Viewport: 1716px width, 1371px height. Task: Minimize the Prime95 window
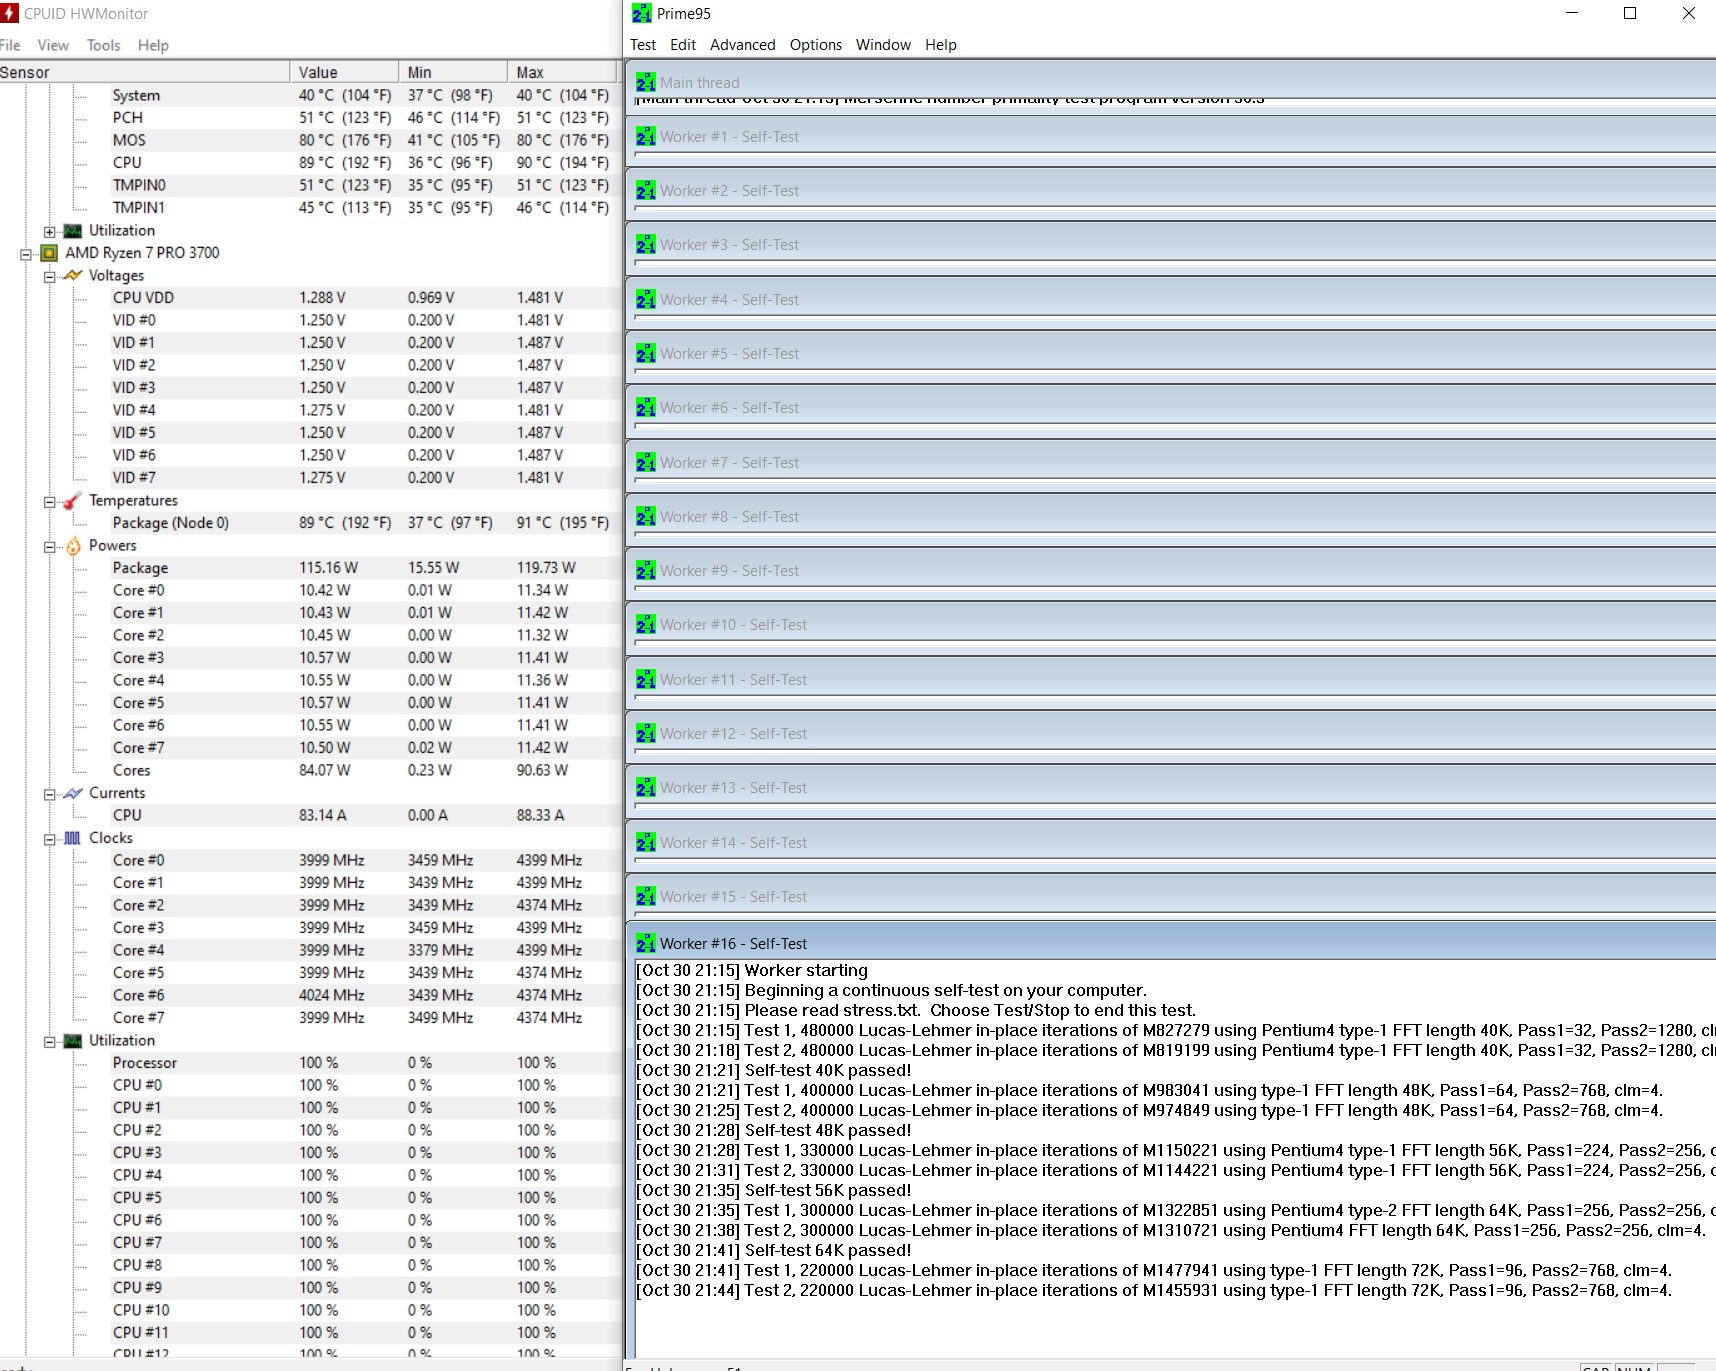[1572, 13]
